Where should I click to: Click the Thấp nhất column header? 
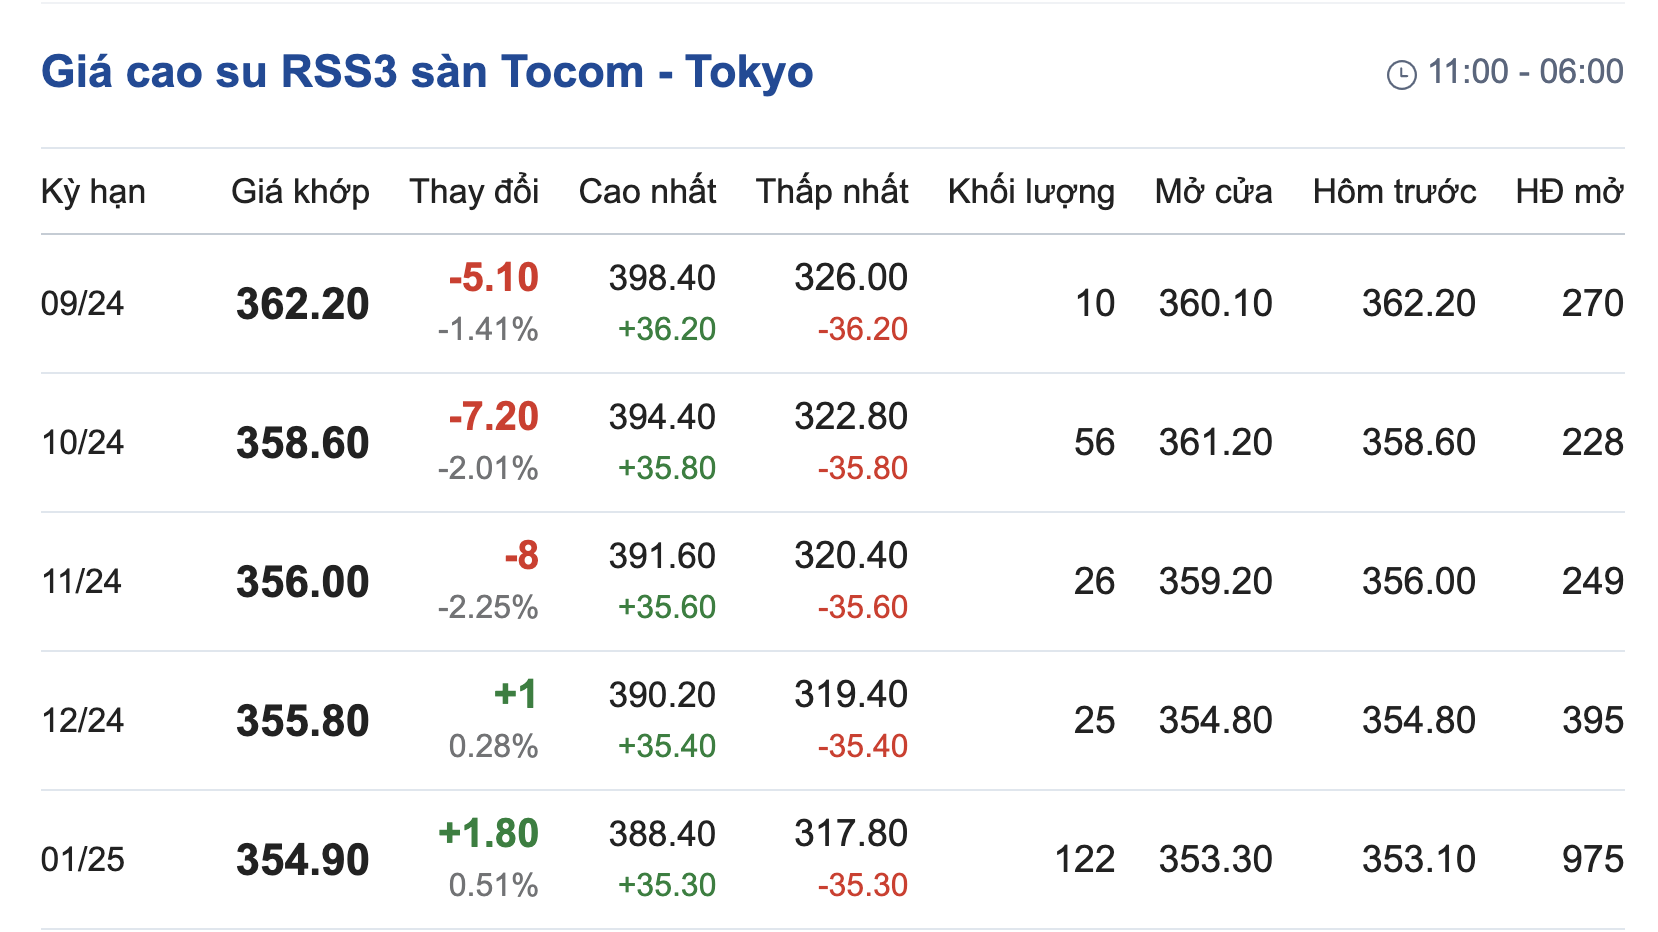(x=832, y=191)
